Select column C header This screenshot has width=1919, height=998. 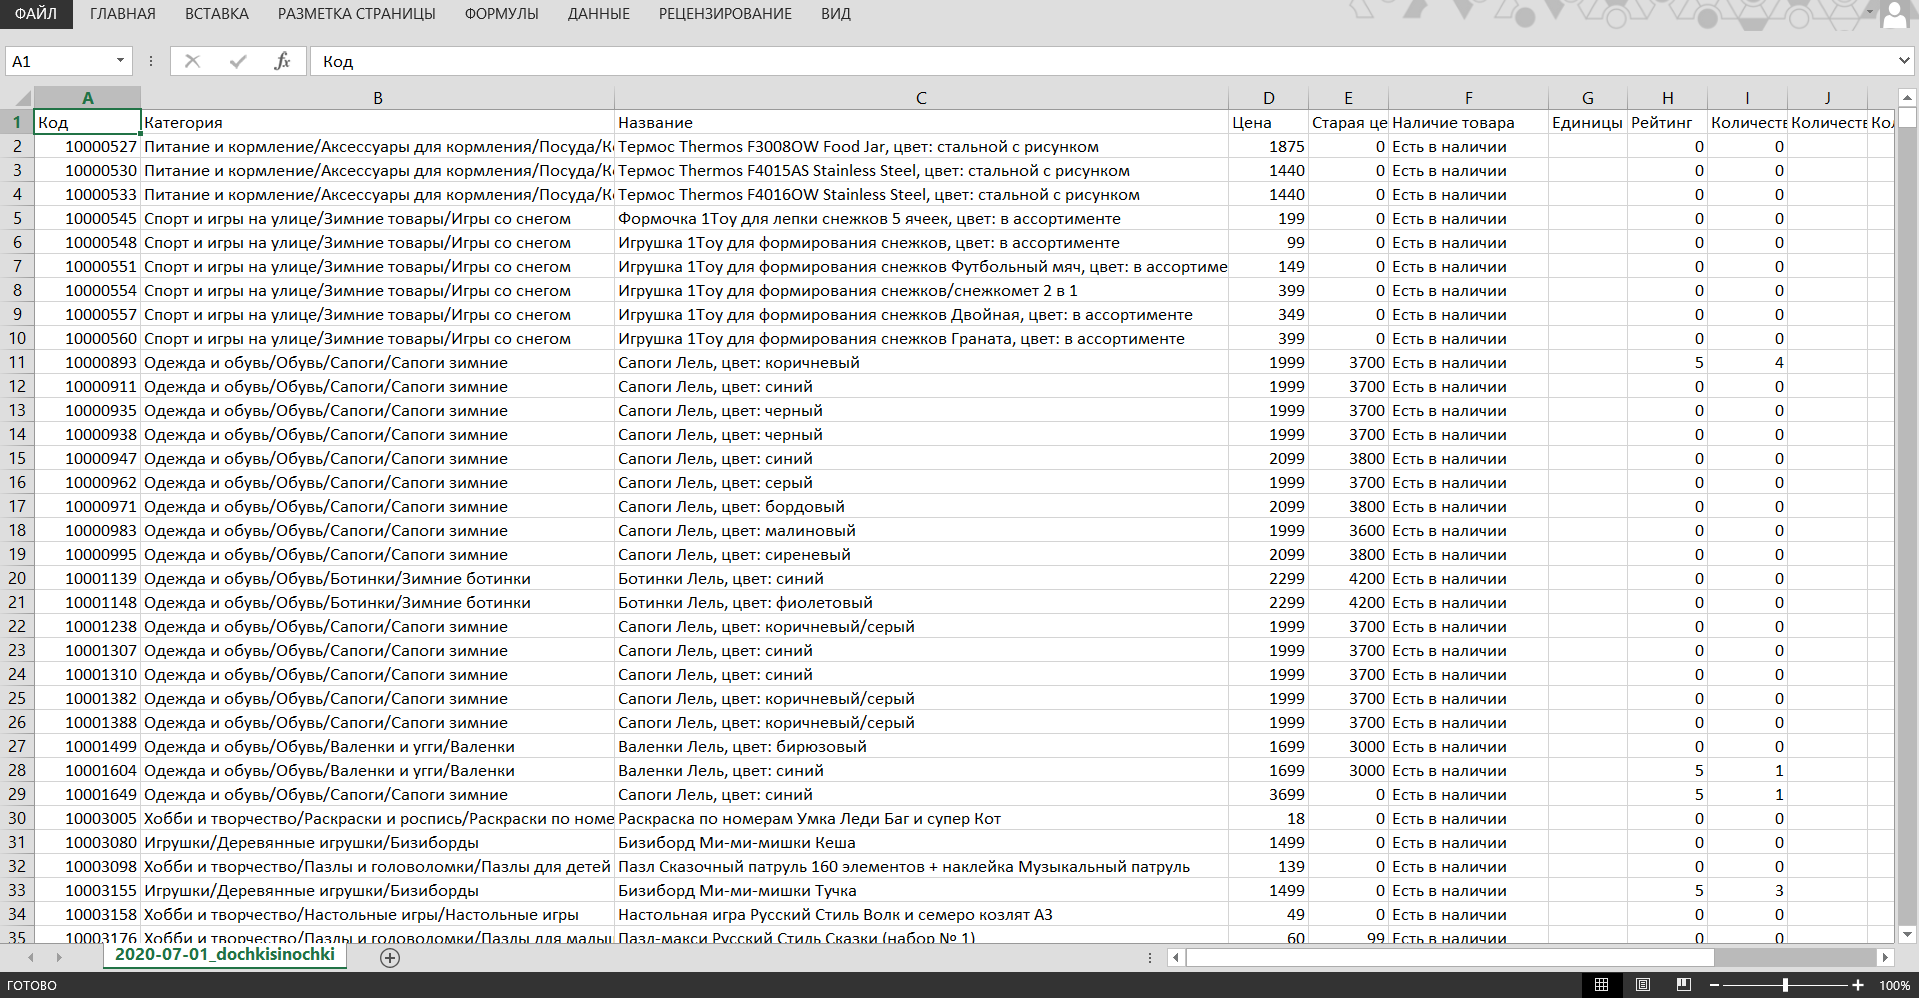(x=921, y=98)
